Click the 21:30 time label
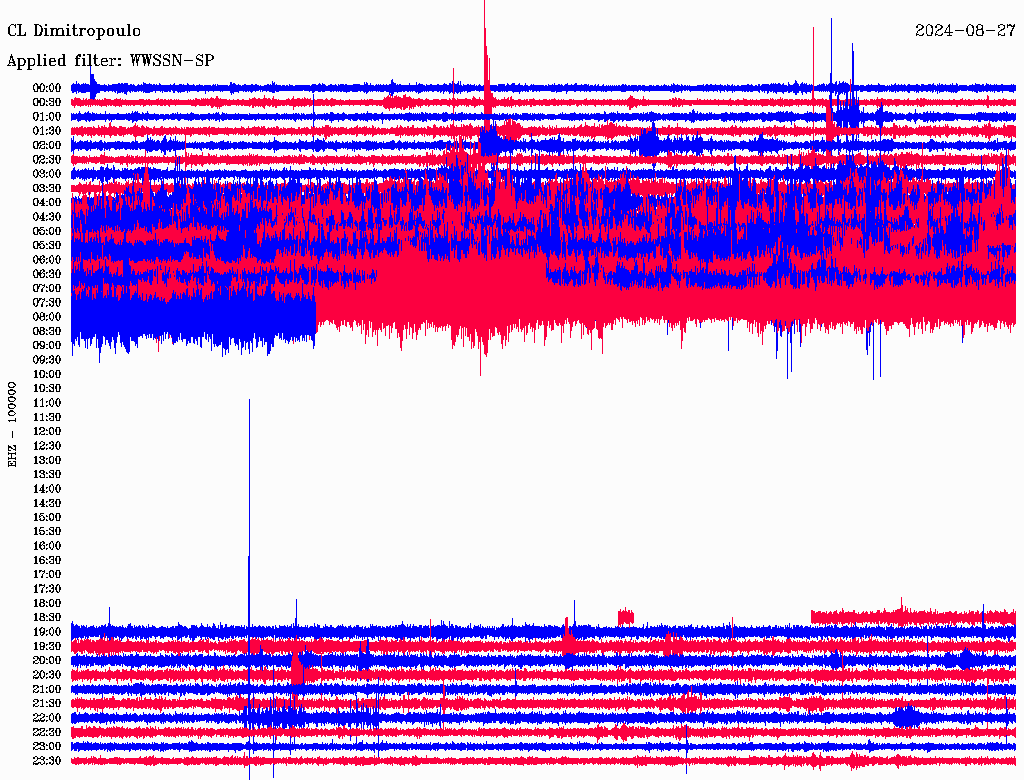This screenshot has height=780, width=1024. (47, 704)
